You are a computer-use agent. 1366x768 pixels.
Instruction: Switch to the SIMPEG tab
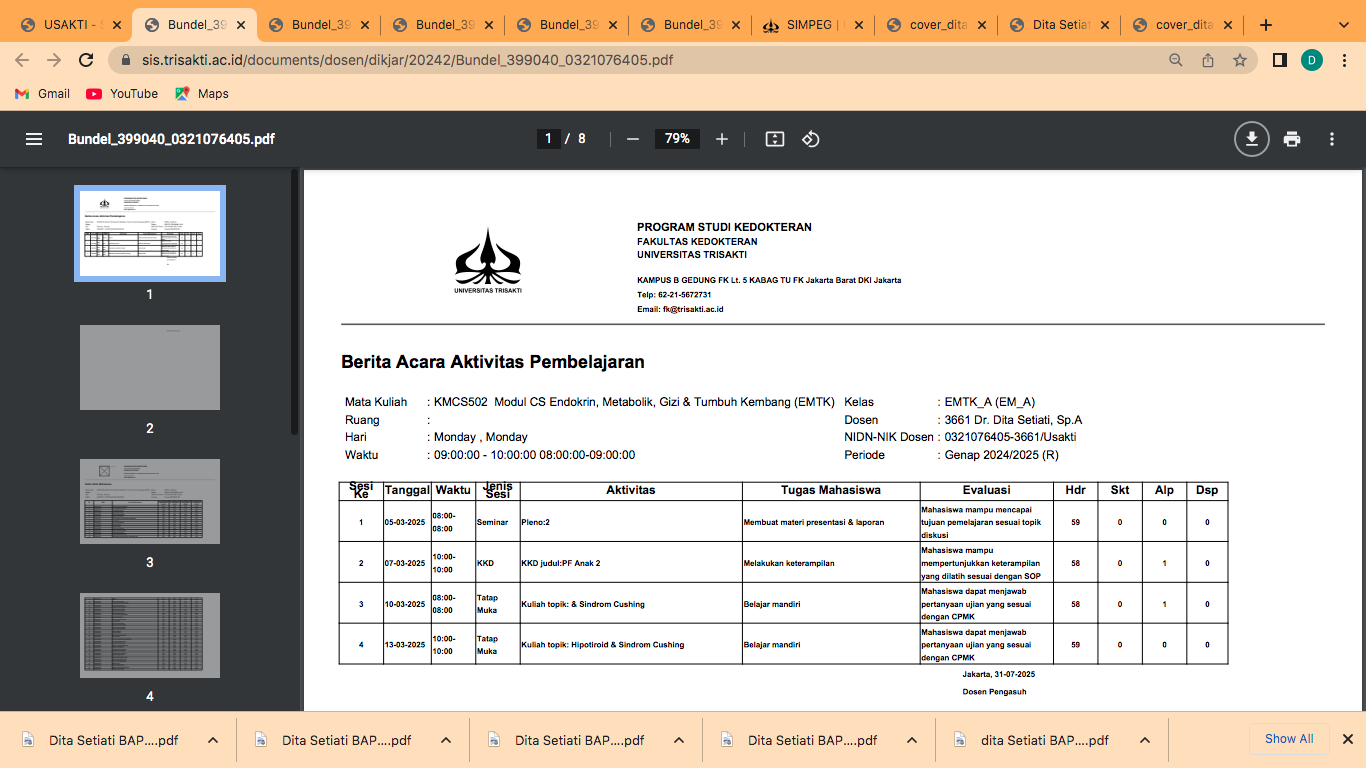(x=812, y=25)
